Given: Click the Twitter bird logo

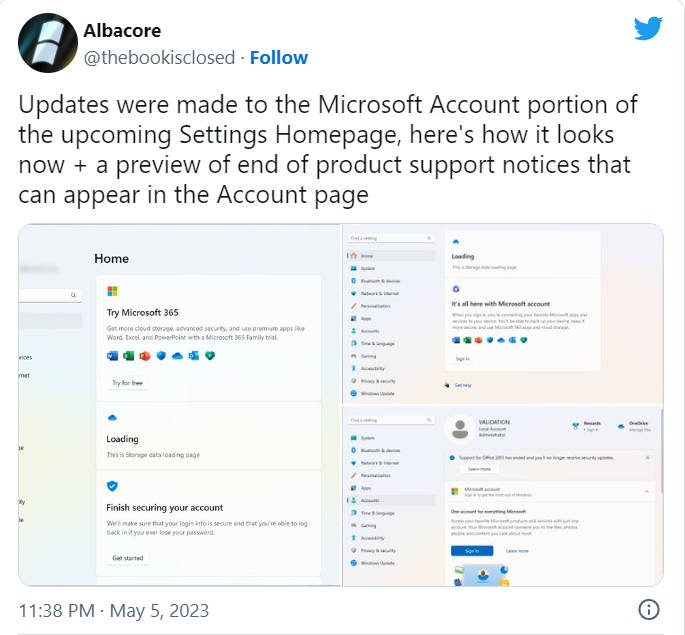Looking at the screenshot, I should coord(648,28).
